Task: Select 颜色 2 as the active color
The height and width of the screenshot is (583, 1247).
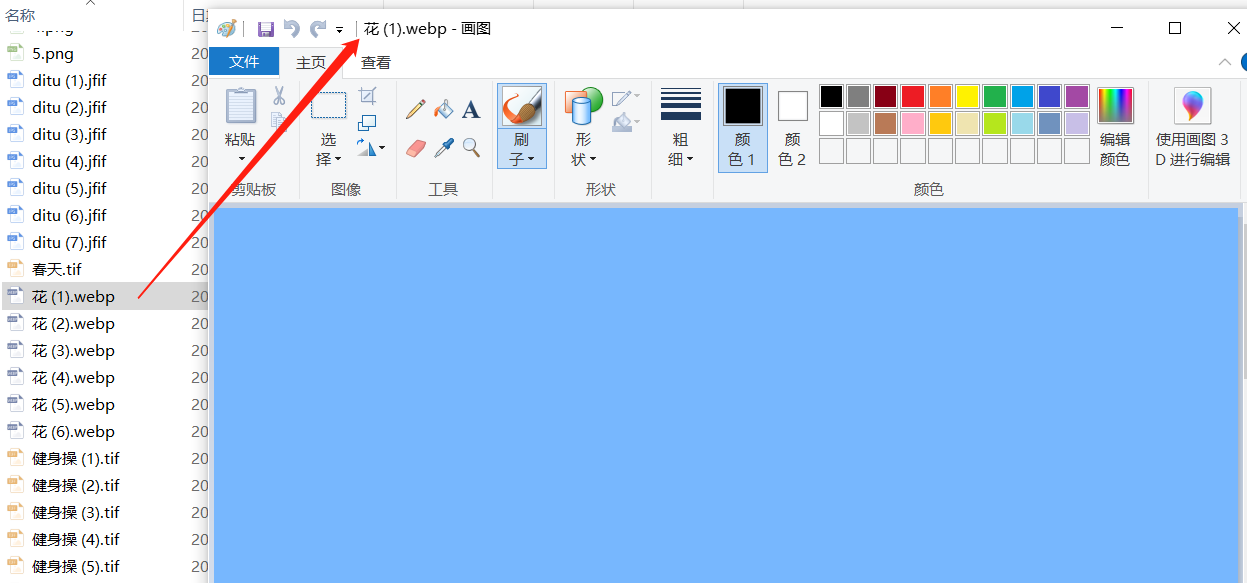Action: (x=793, y=127)
